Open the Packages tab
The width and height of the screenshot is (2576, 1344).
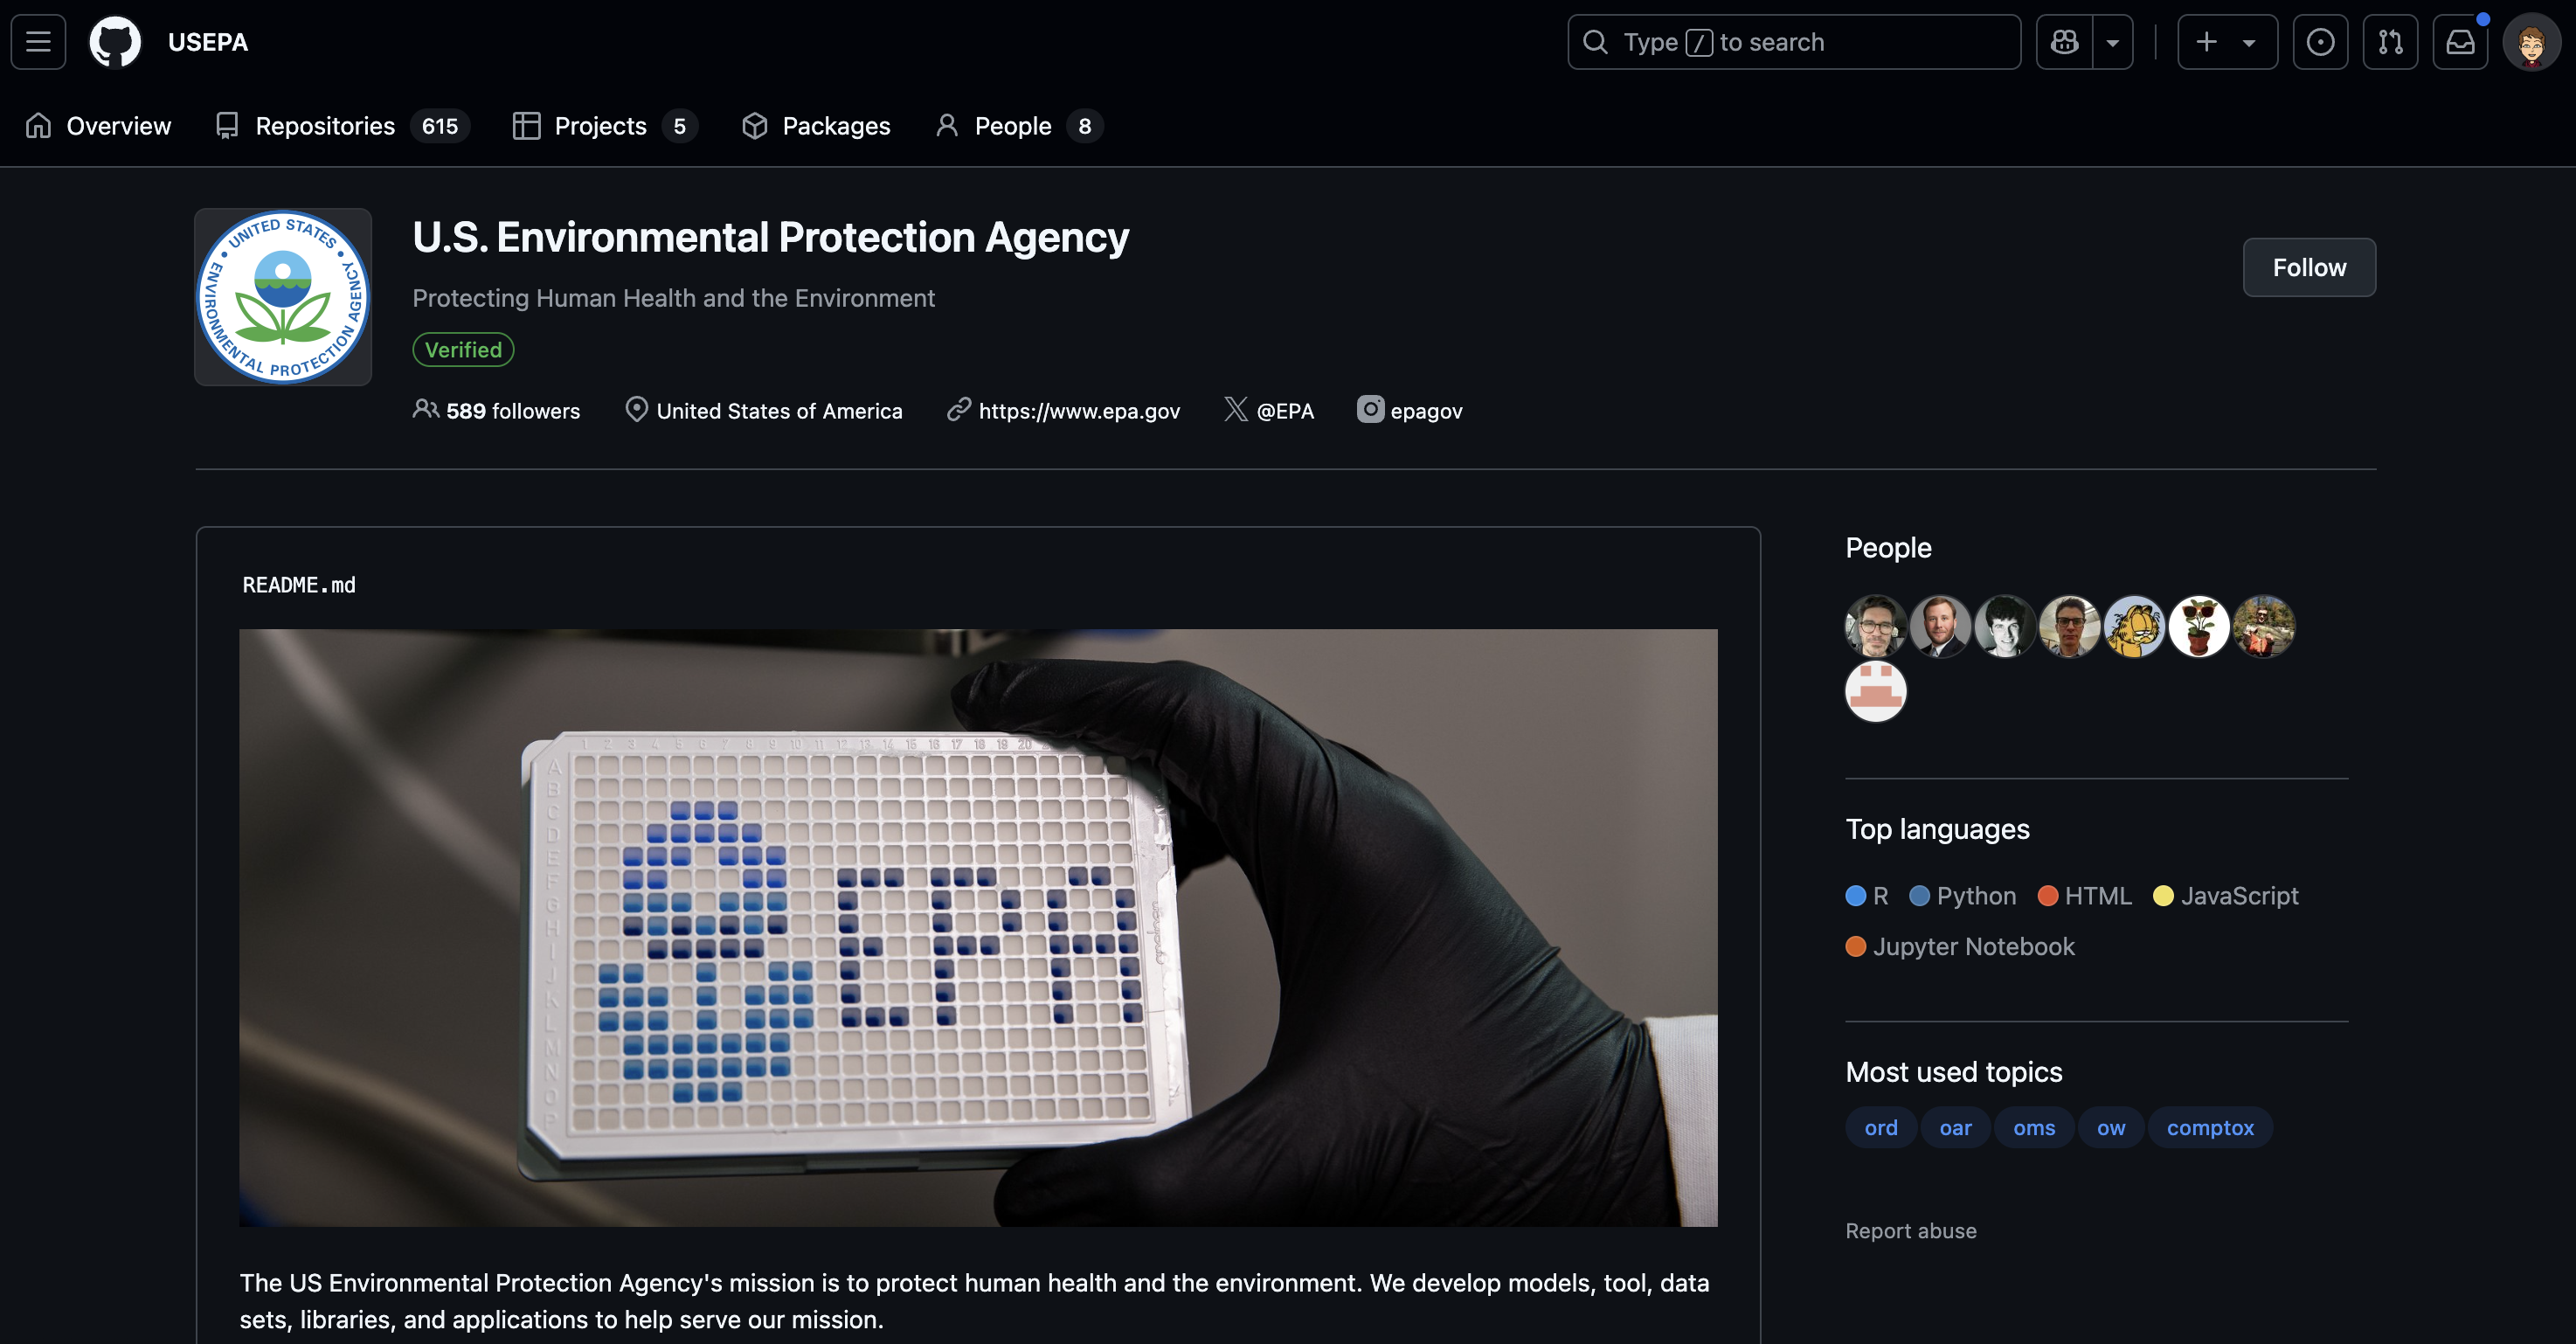[816, 126]
